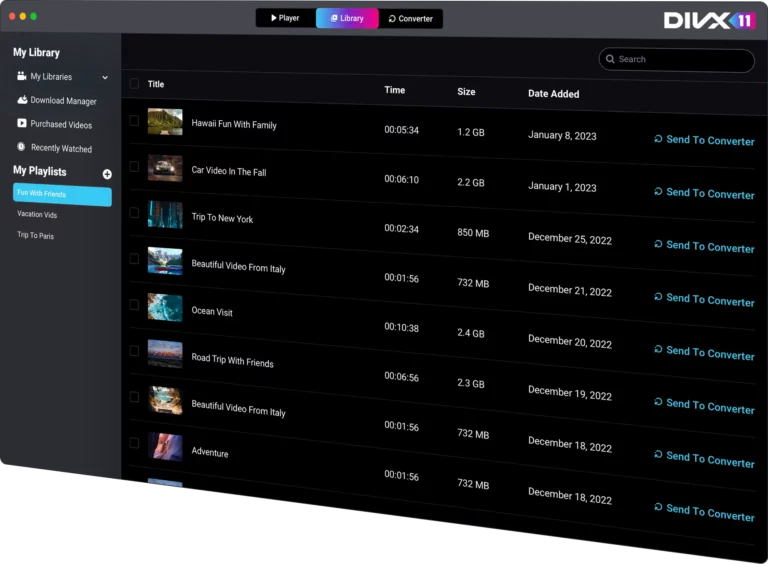768x564 pixels.
Task: Send Hawaii Fun With Family to converter
Action: (x=704, y=140)
